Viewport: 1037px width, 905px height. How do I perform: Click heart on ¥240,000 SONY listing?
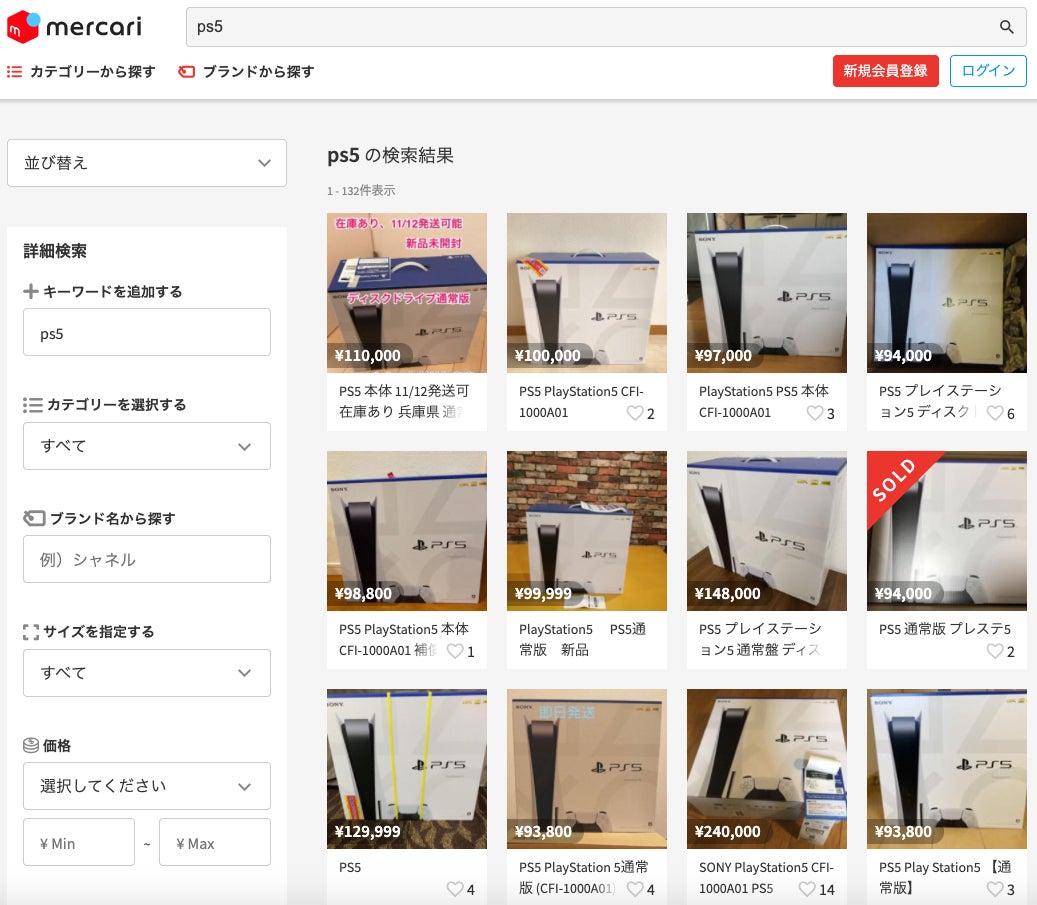[x=806, y=889]
